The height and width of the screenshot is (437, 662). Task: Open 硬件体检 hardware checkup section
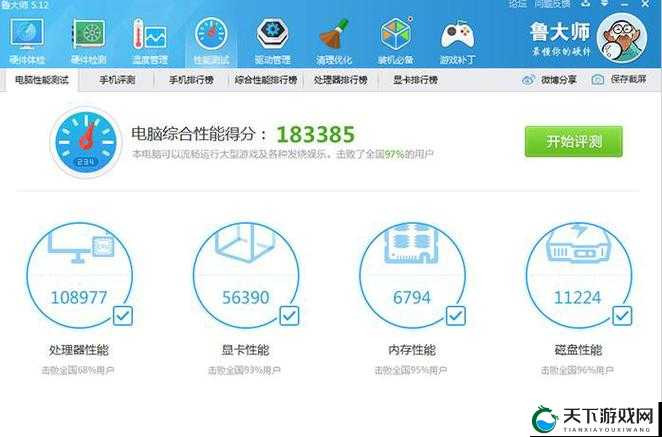tap(27, 41)
